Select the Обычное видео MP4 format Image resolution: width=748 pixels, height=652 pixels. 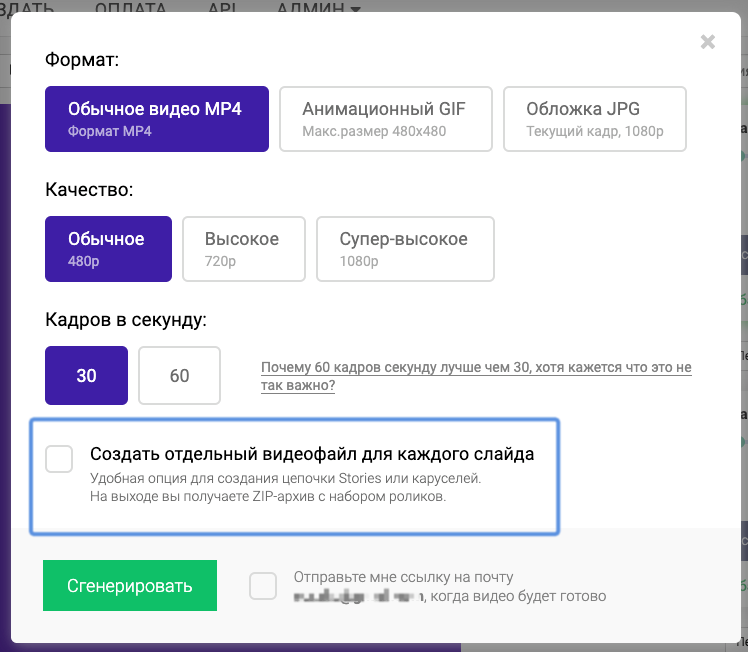click(157, 119)
